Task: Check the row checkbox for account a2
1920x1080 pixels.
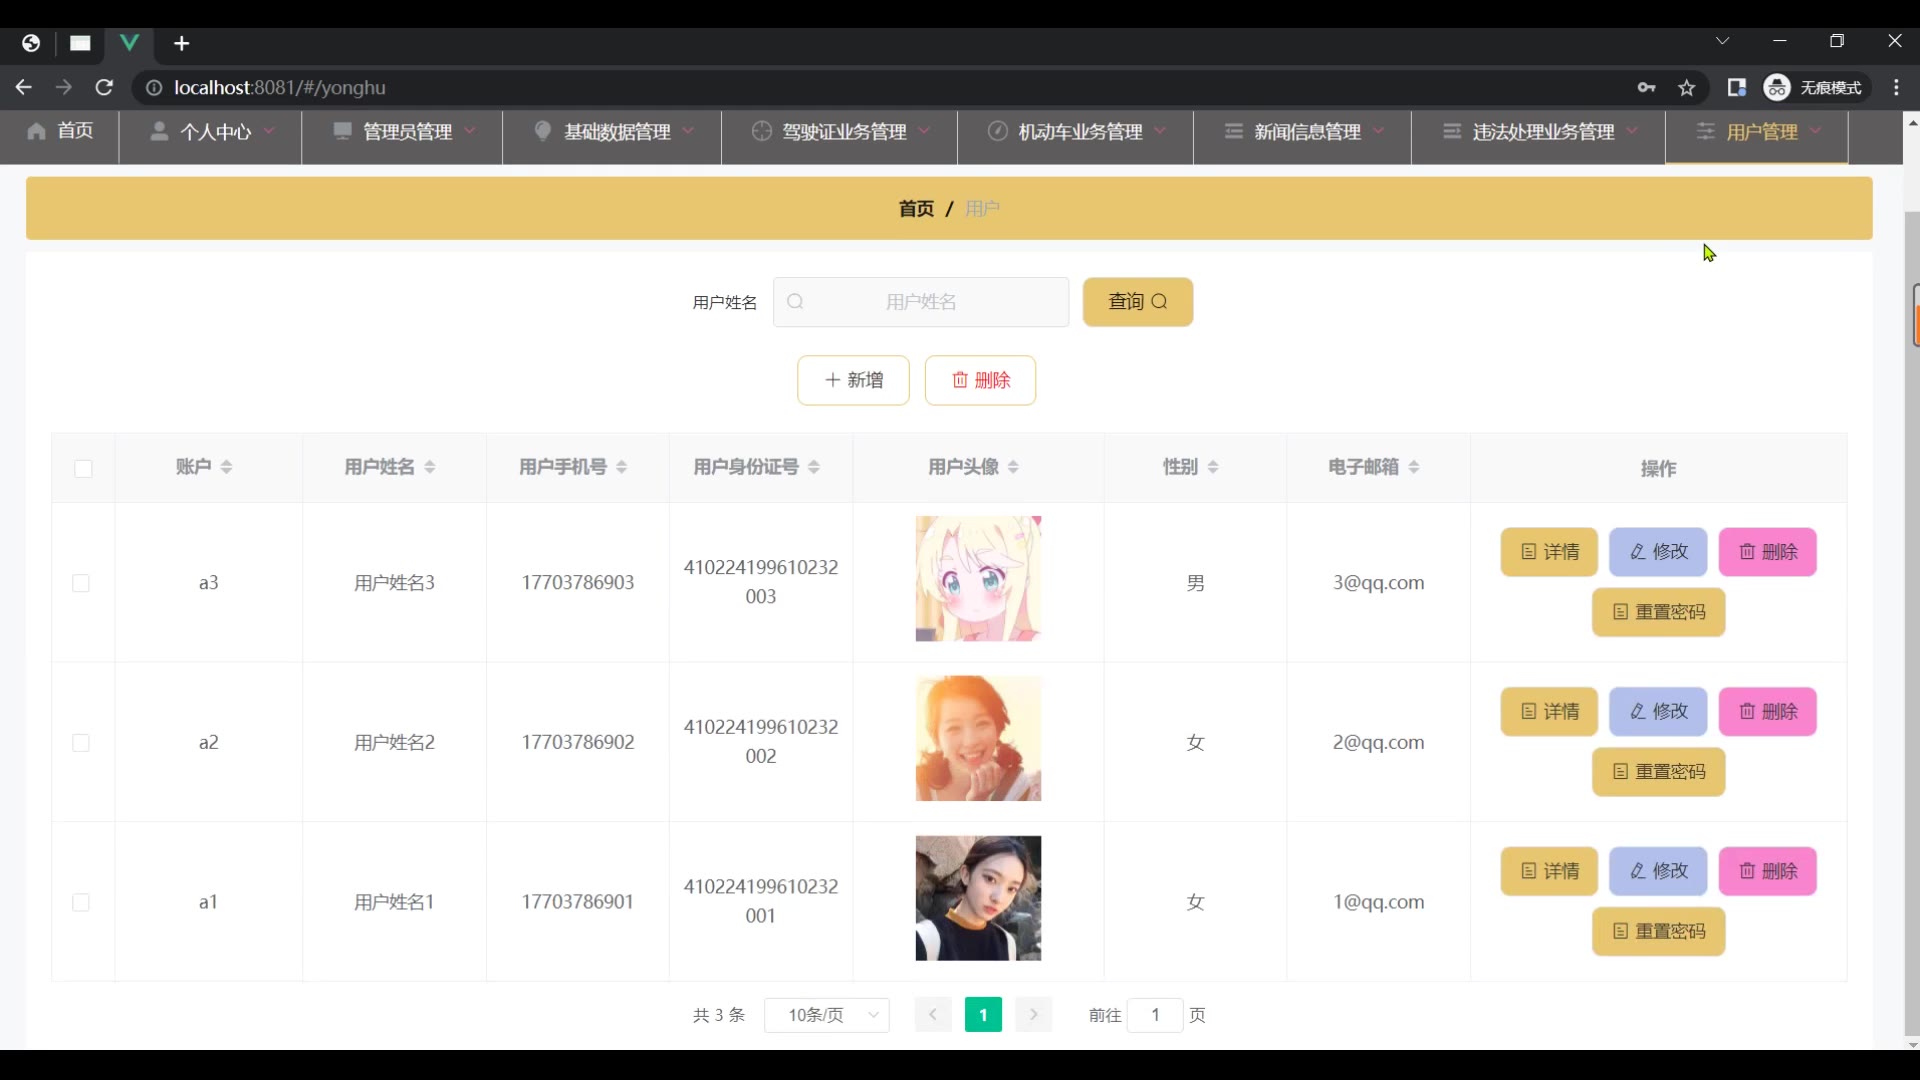Action: (x=81, y=743)
